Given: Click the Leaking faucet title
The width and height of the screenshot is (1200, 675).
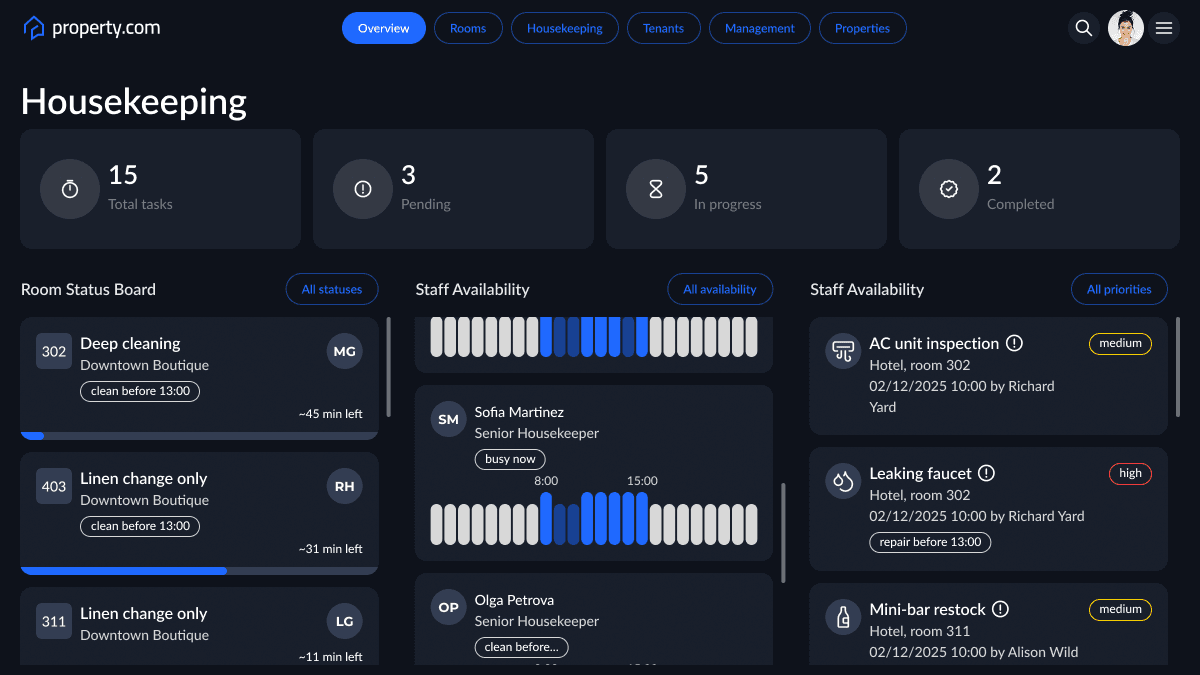Looking at the screenshot, I should pos(920,473).
